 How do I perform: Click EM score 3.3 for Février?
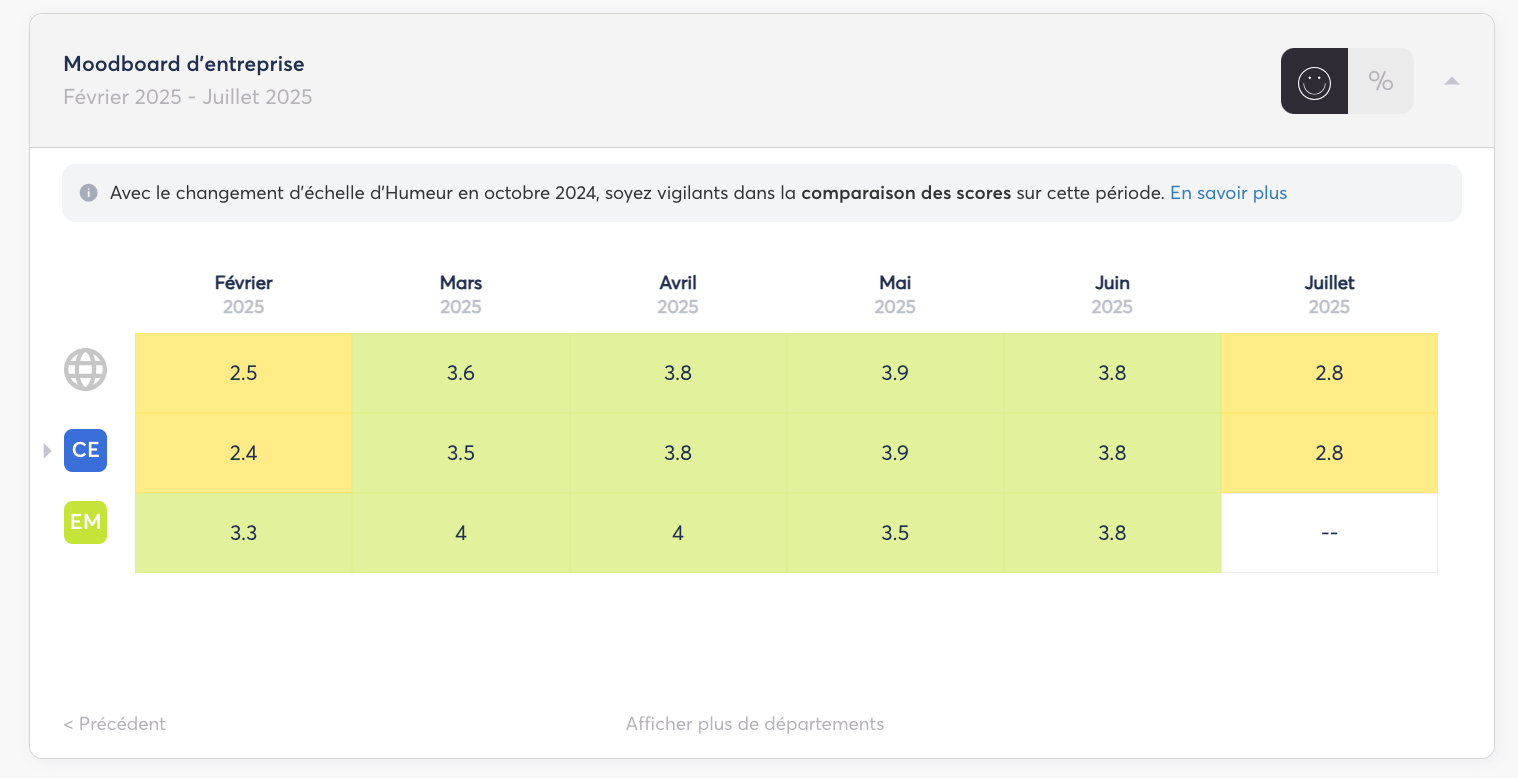[x=243, y=533]
